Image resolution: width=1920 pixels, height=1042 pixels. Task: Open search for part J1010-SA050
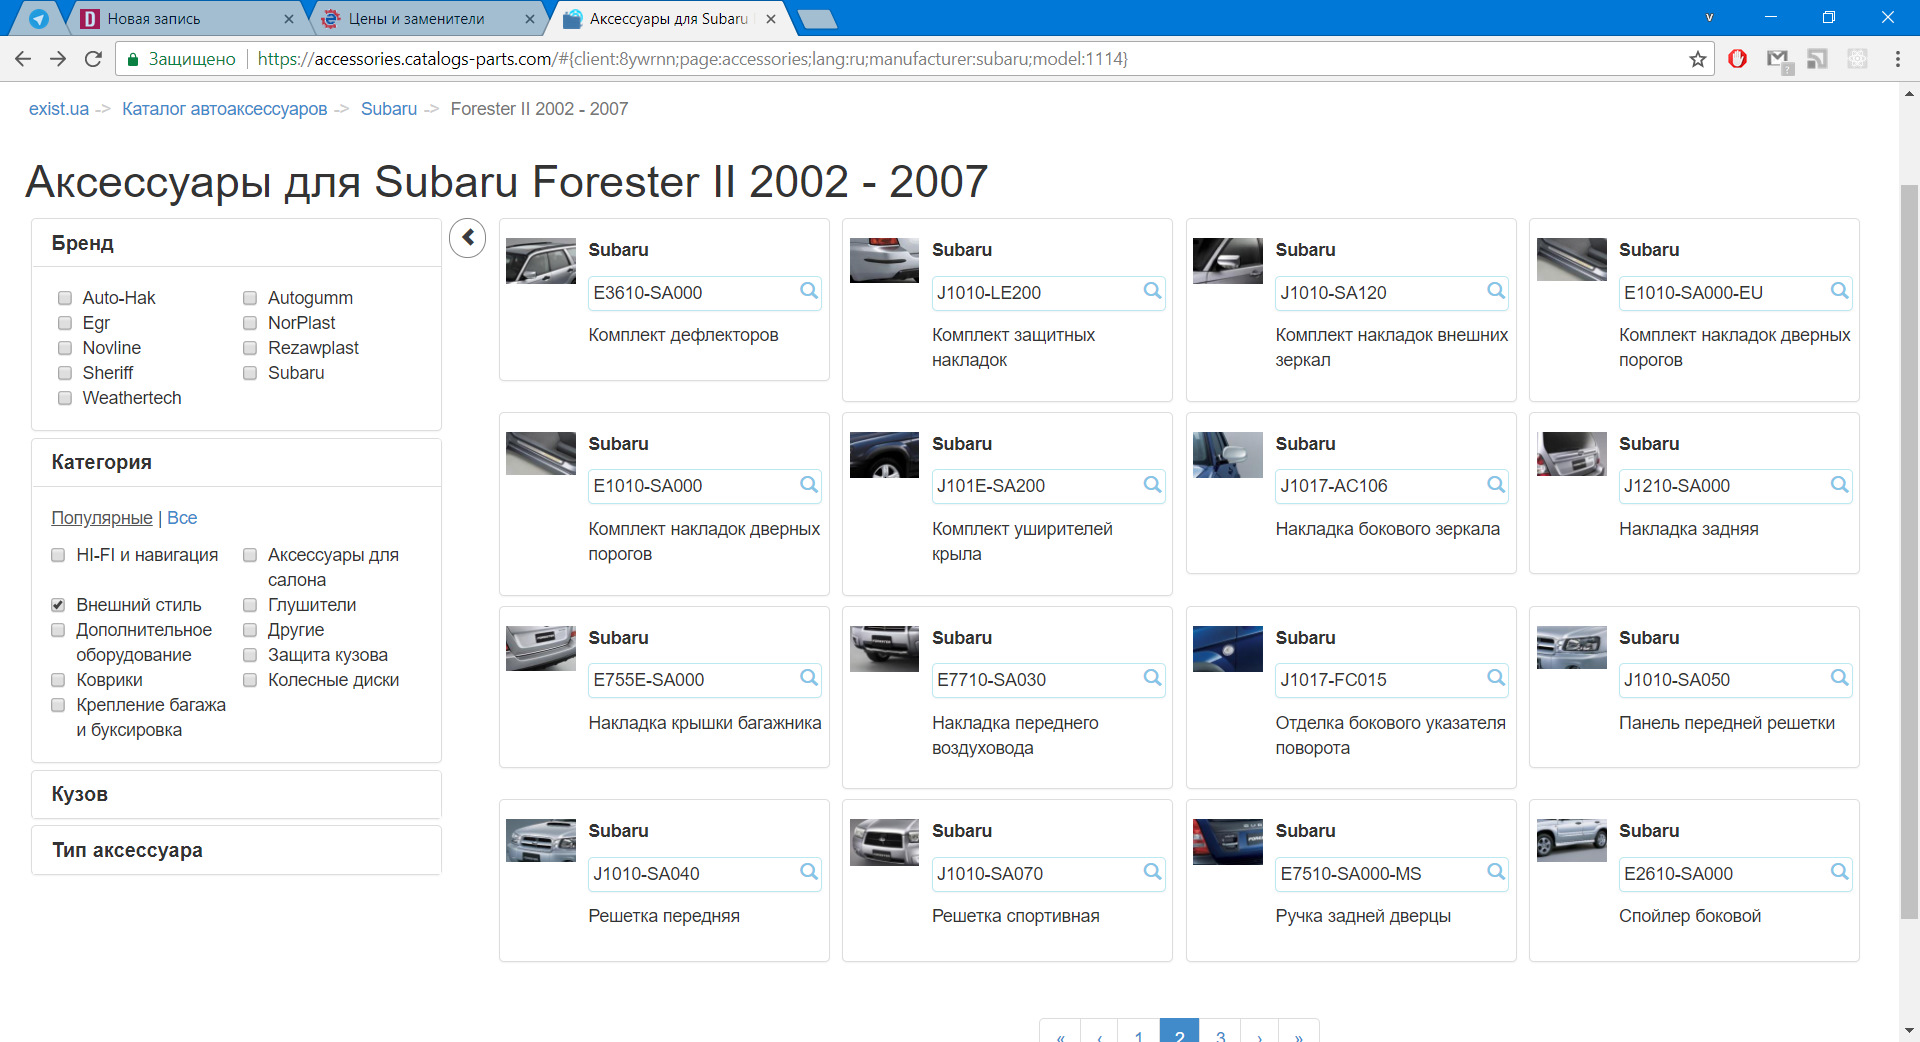(x=1840, y=679)
